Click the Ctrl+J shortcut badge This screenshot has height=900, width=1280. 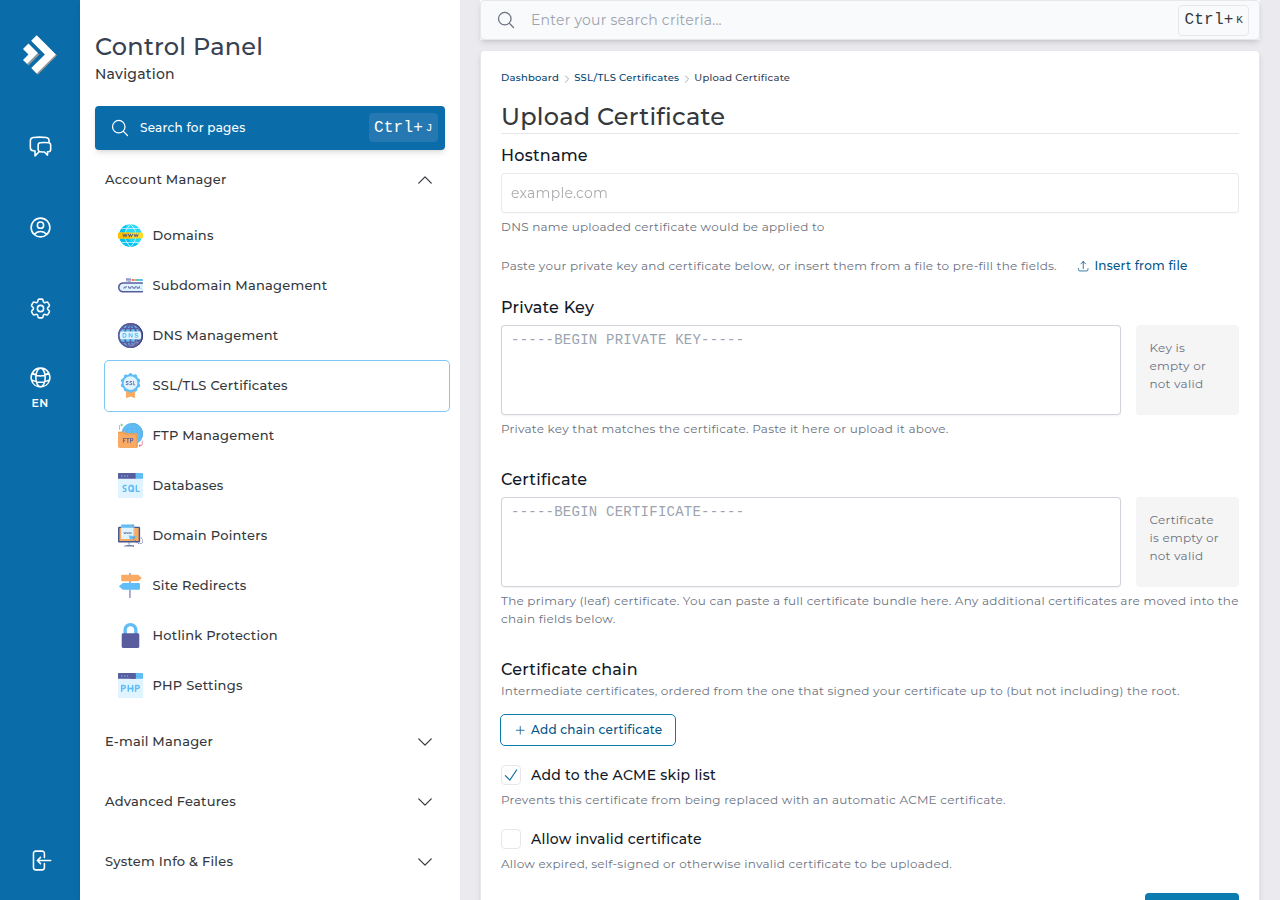tap(403, 127)
